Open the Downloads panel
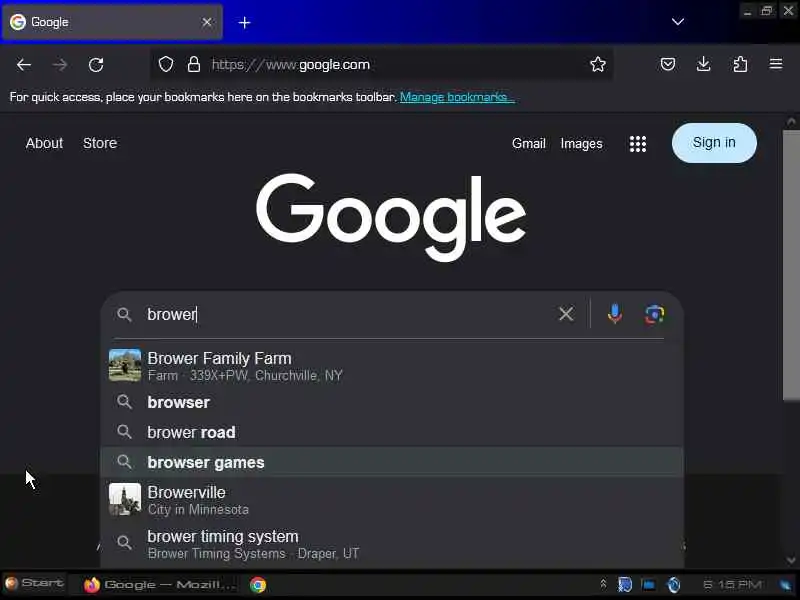 pos(704,64)
